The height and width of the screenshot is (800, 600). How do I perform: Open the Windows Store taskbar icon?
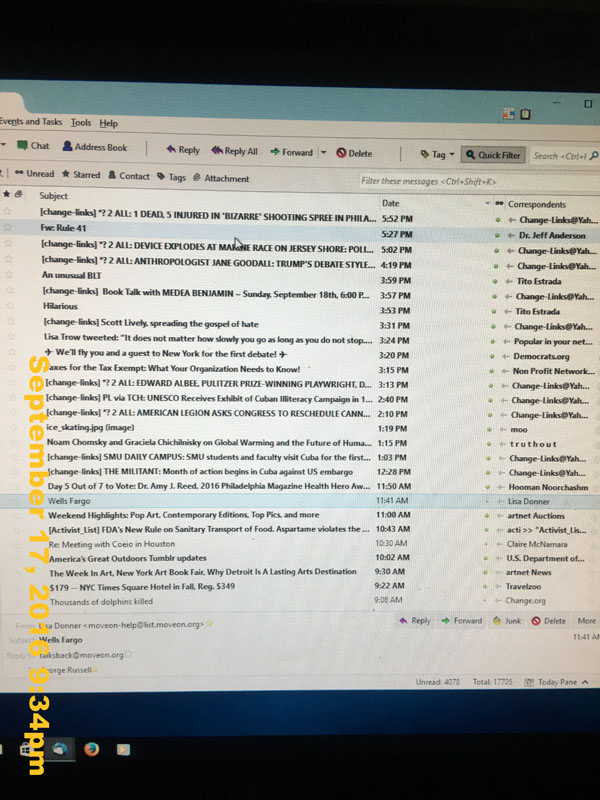(x=27, y=748)
